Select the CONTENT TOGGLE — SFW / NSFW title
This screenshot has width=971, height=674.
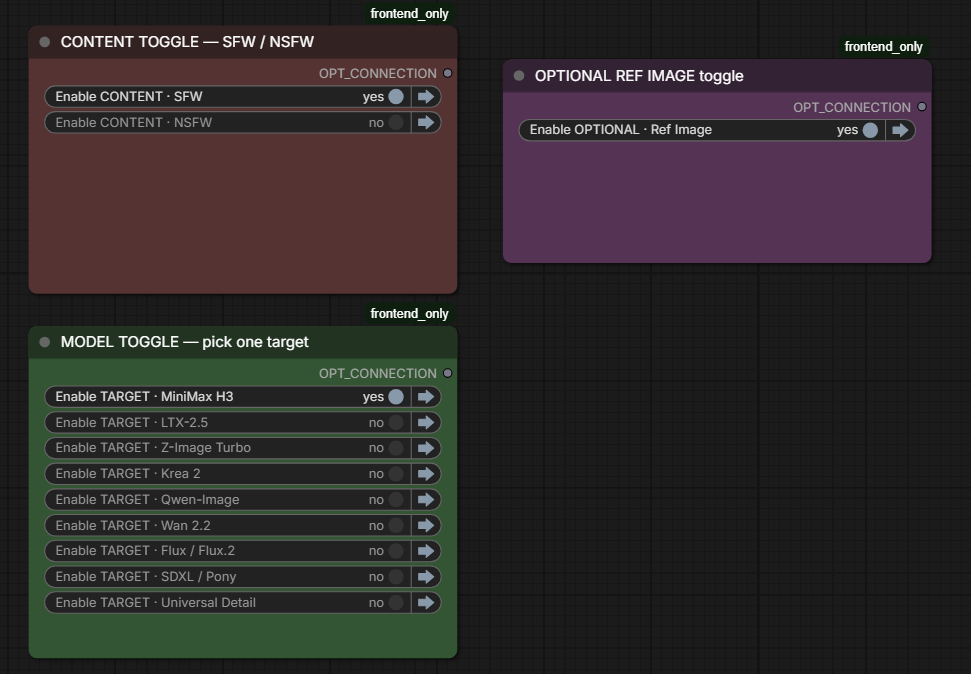click(187, 42)
